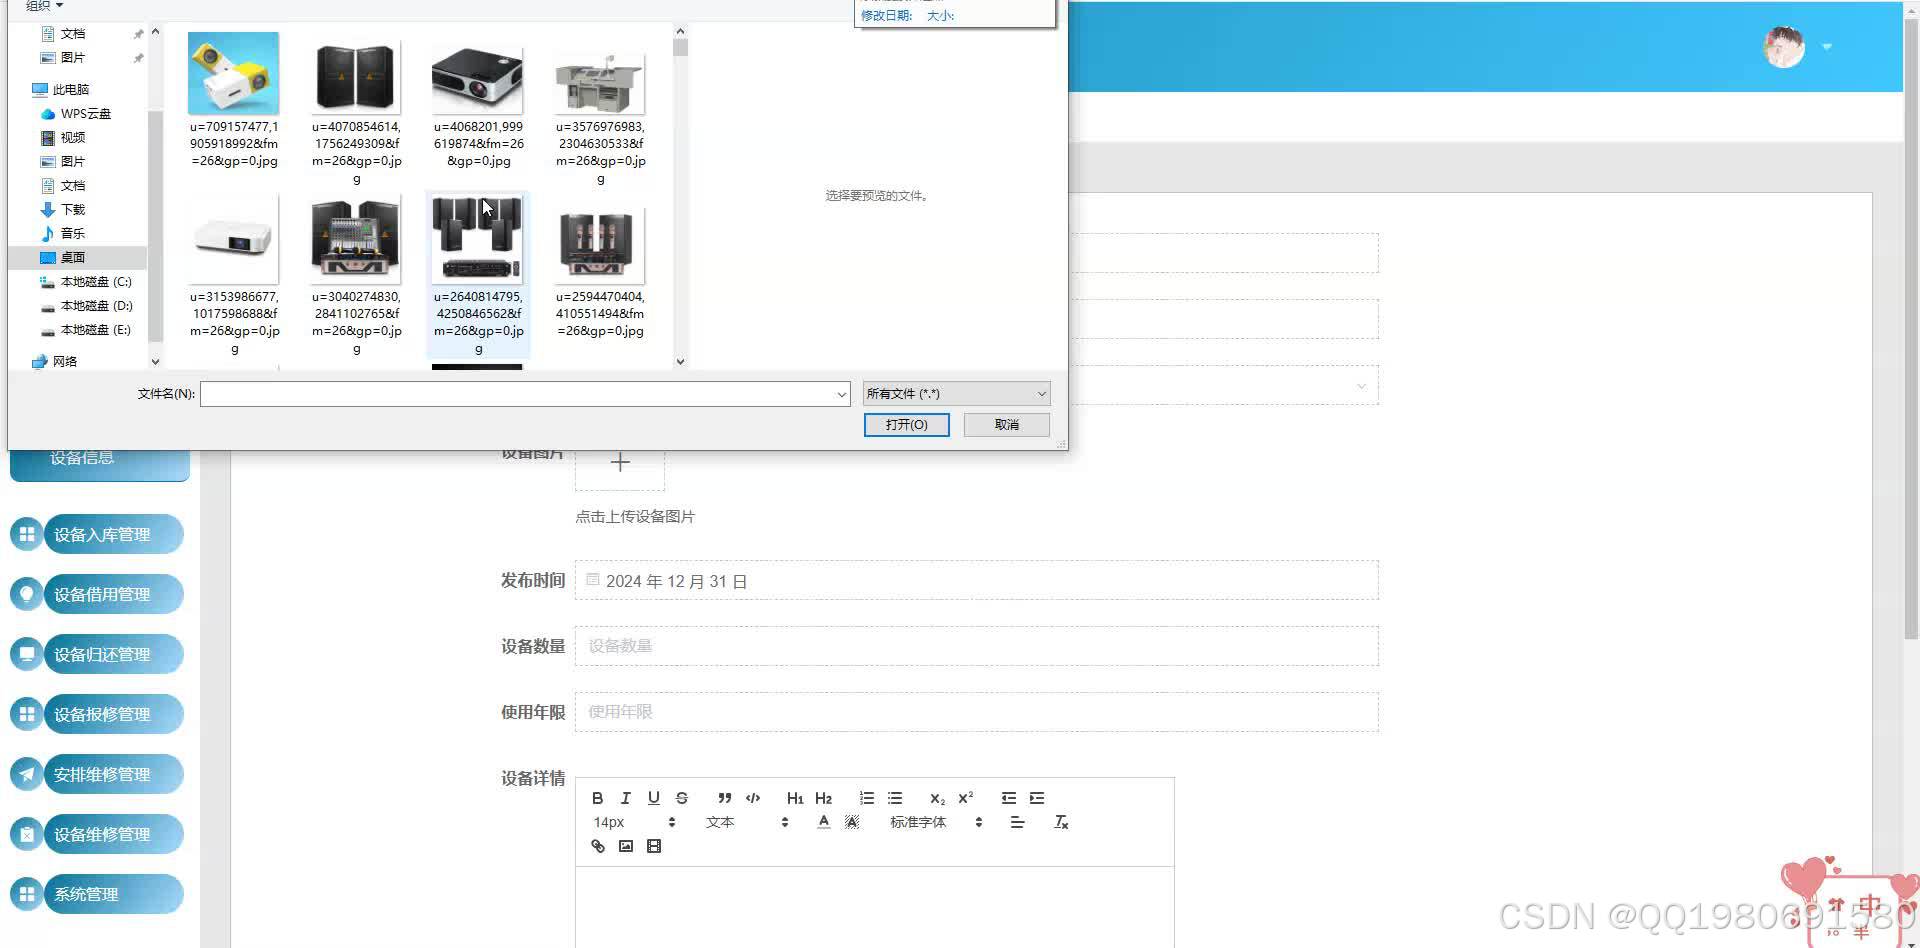Insert an image in the editor
This screenshot has height=948, width=1920.
click(x=625, y=846)
